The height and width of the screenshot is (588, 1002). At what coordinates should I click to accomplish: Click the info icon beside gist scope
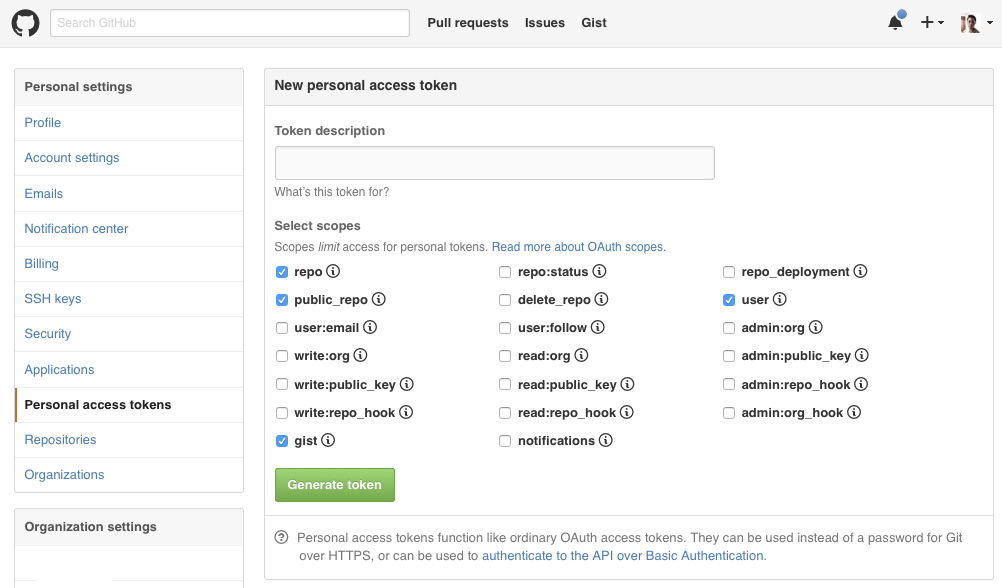point(328,440)
